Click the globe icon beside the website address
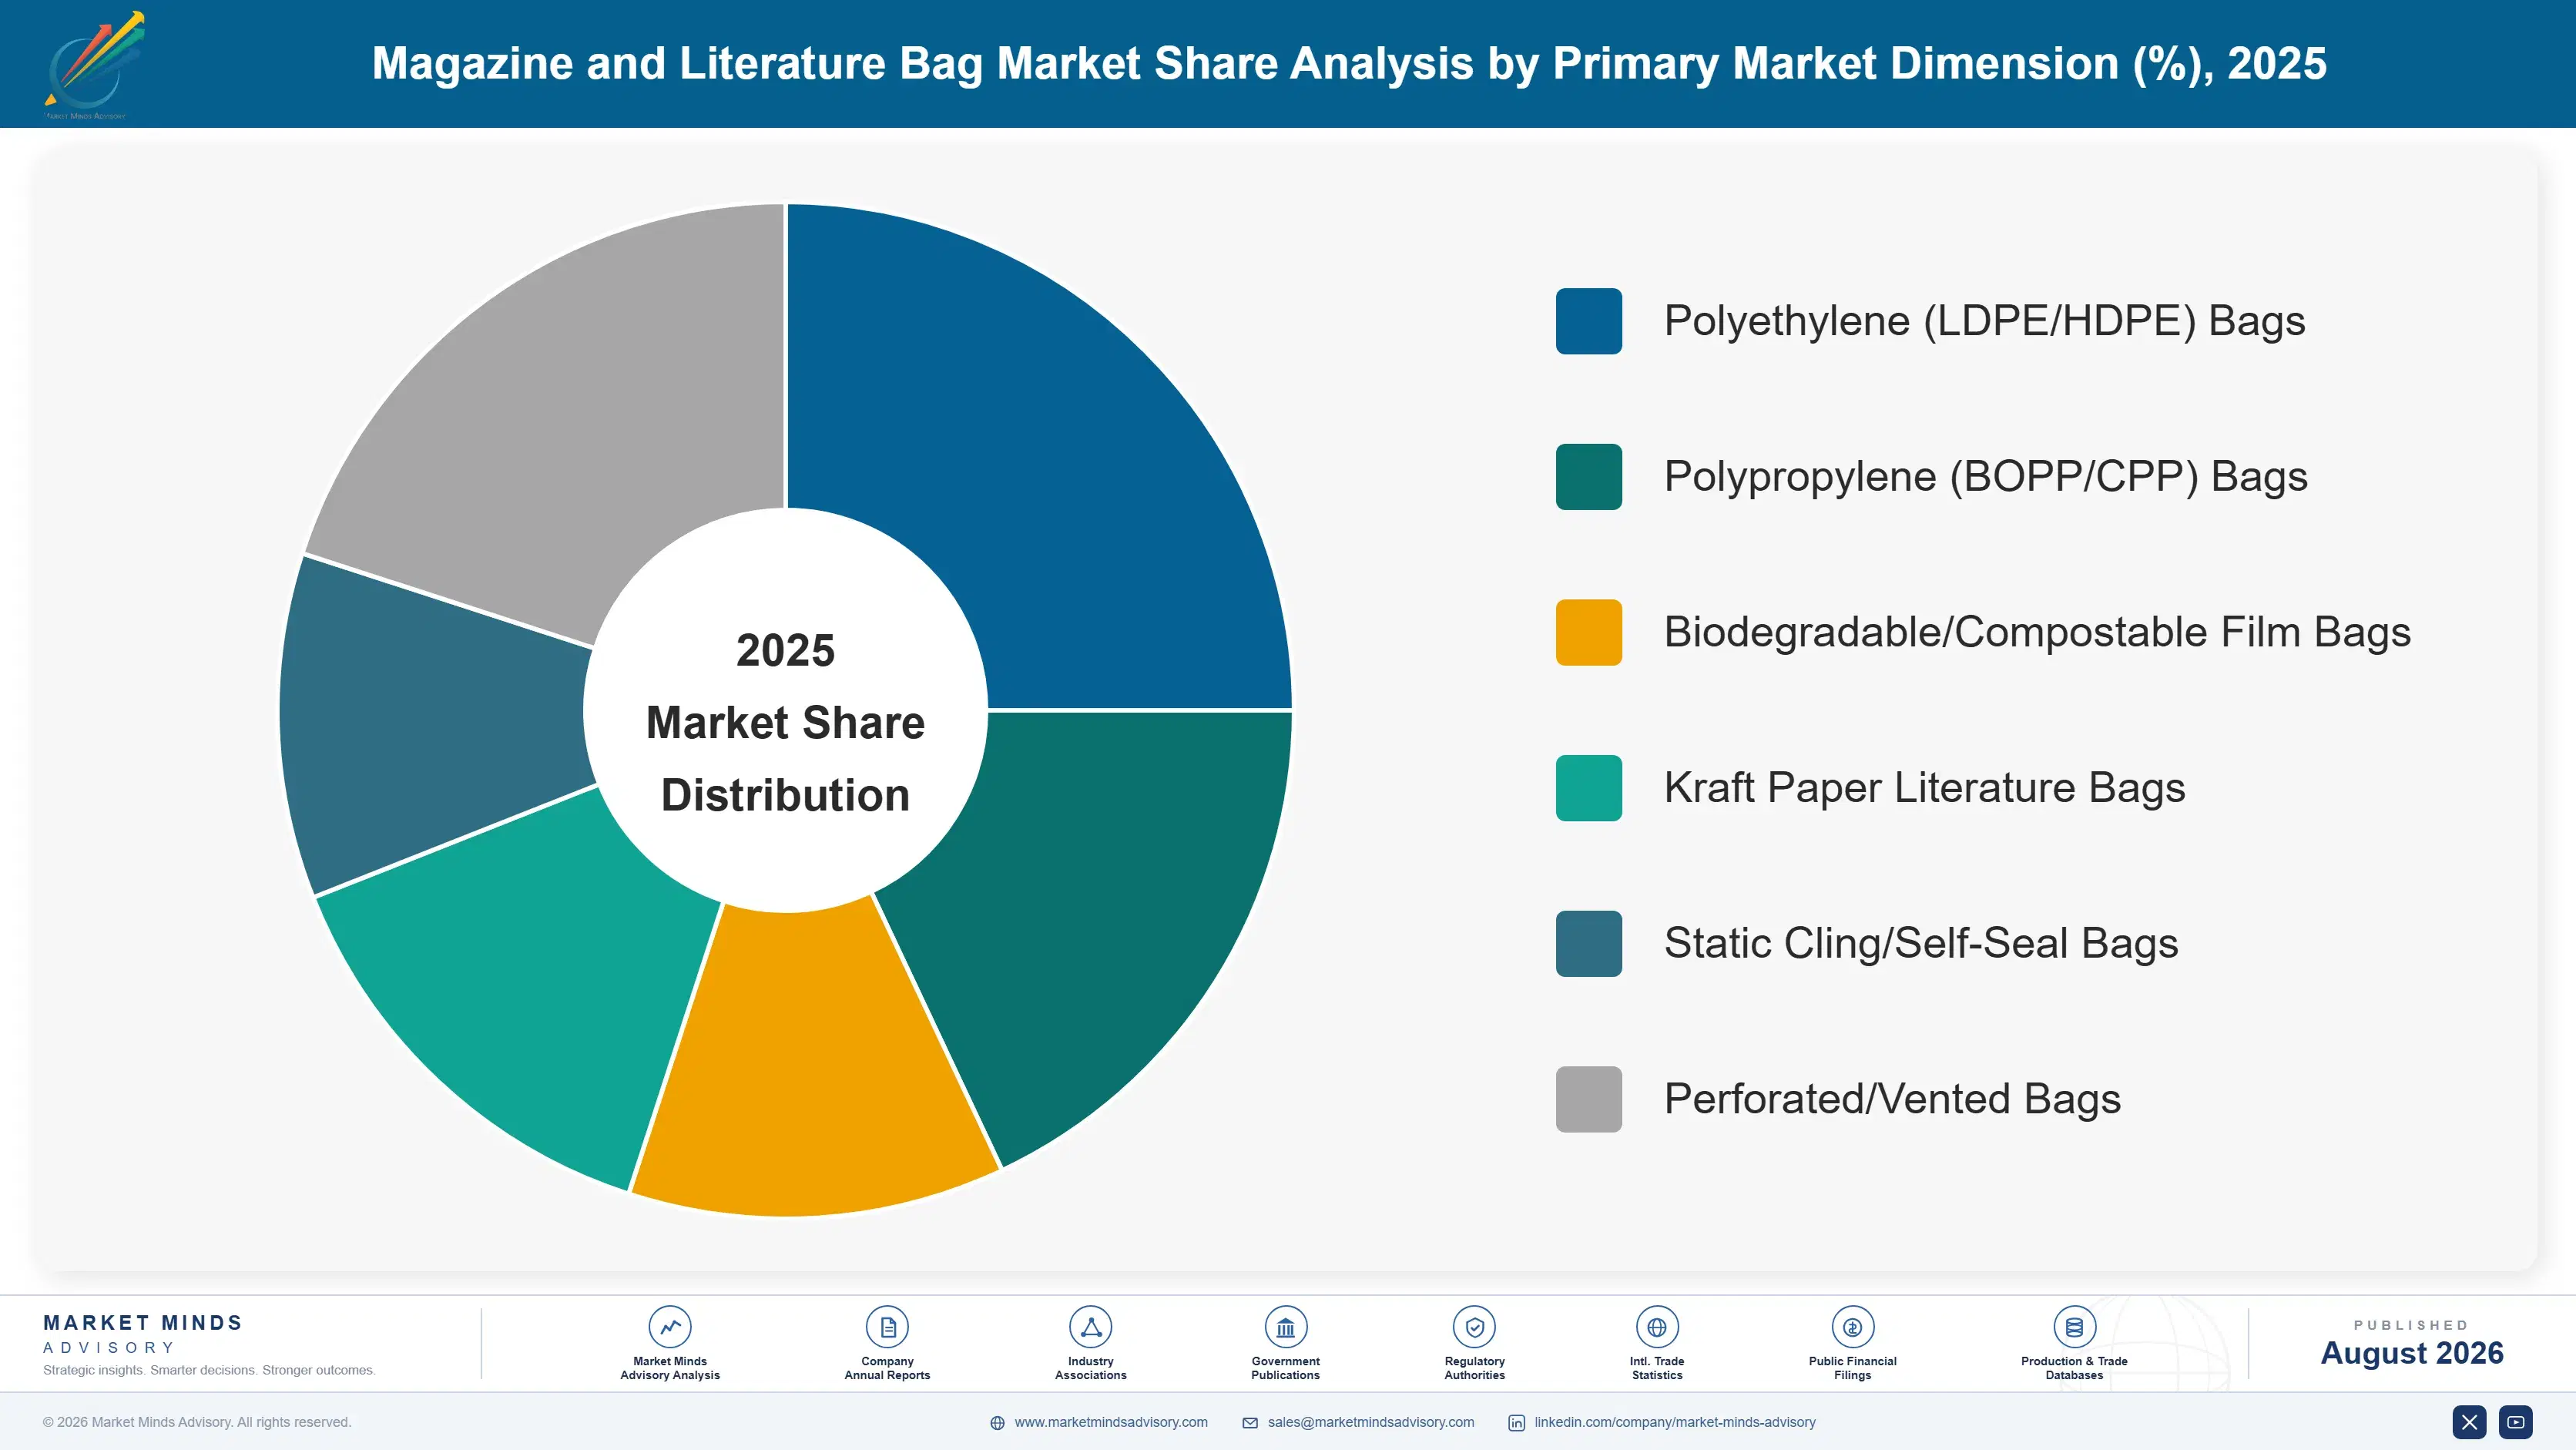 (x=997, y=1423)
